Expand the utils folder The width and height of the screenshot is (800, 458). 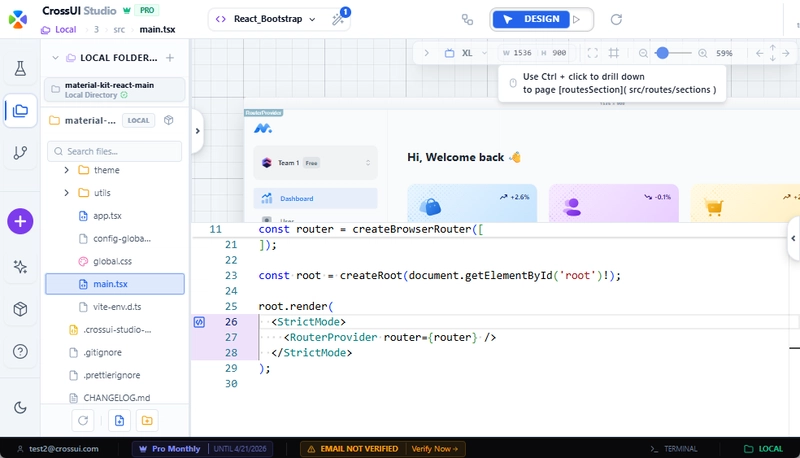(66, 193)
